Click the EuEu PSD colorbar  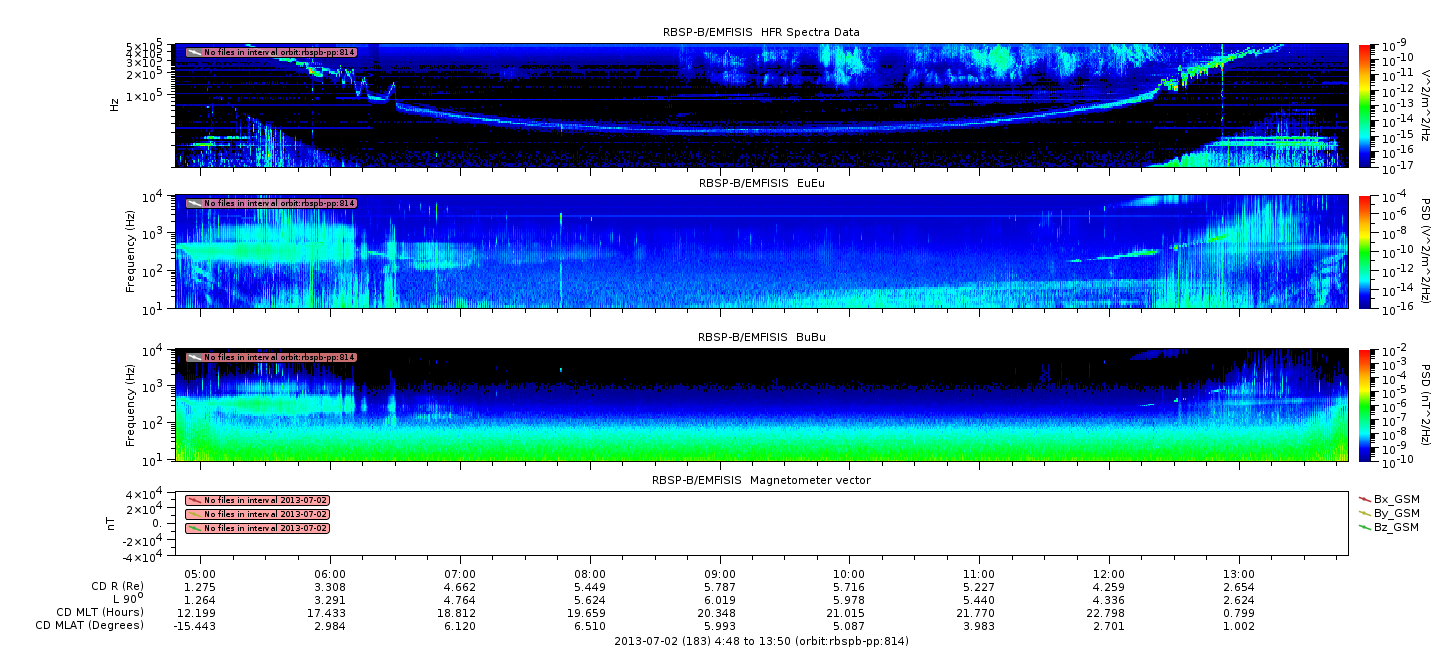pos(1365,251)
